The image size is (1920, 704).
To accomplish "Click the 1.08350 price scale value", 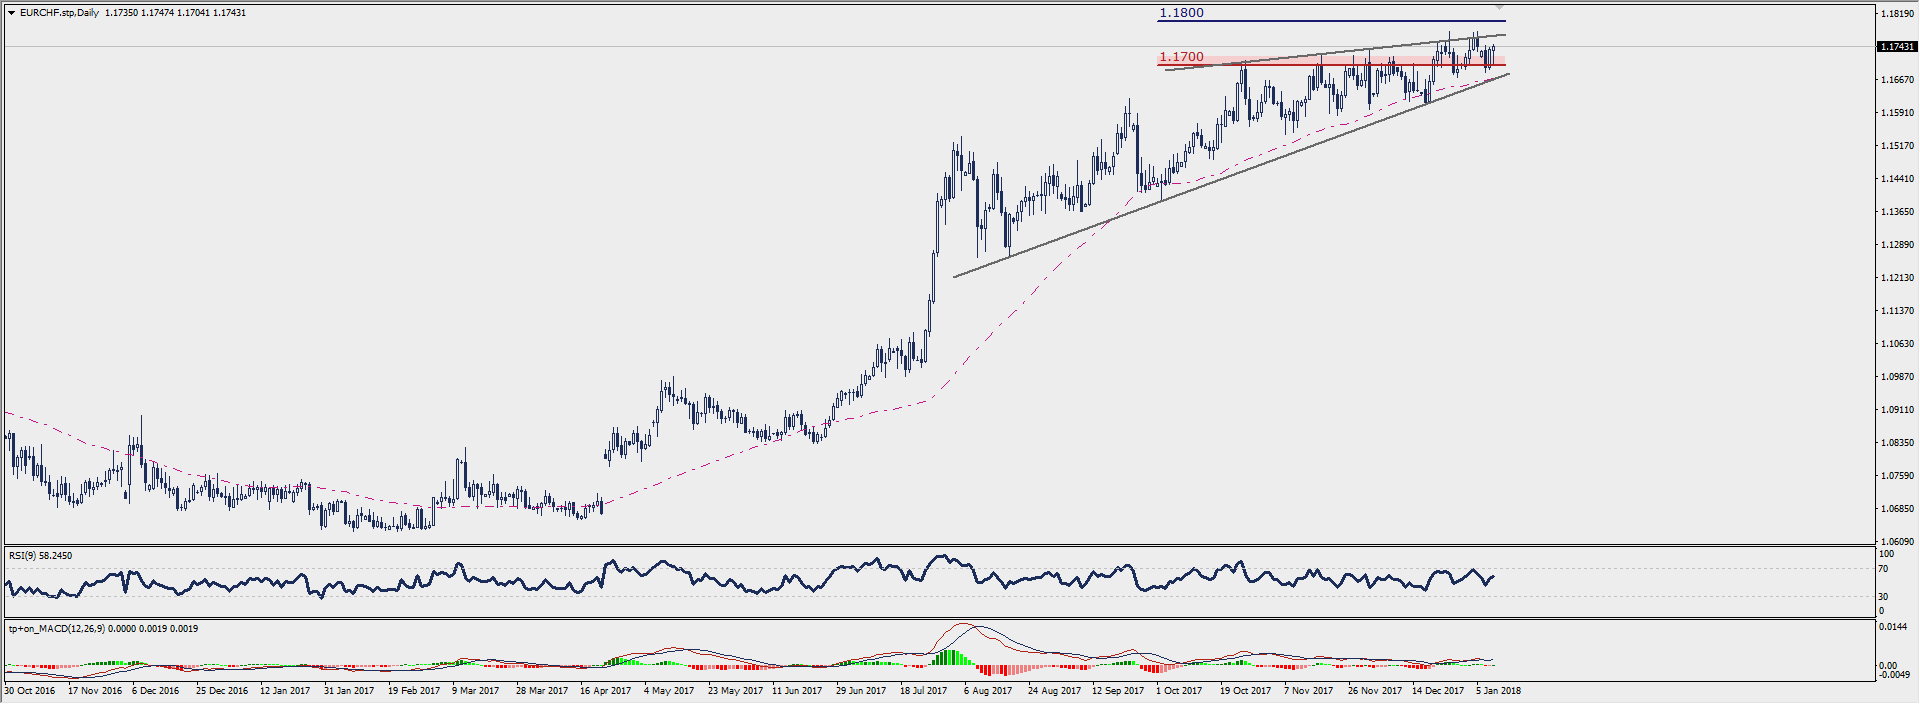I will point(1897,443).
